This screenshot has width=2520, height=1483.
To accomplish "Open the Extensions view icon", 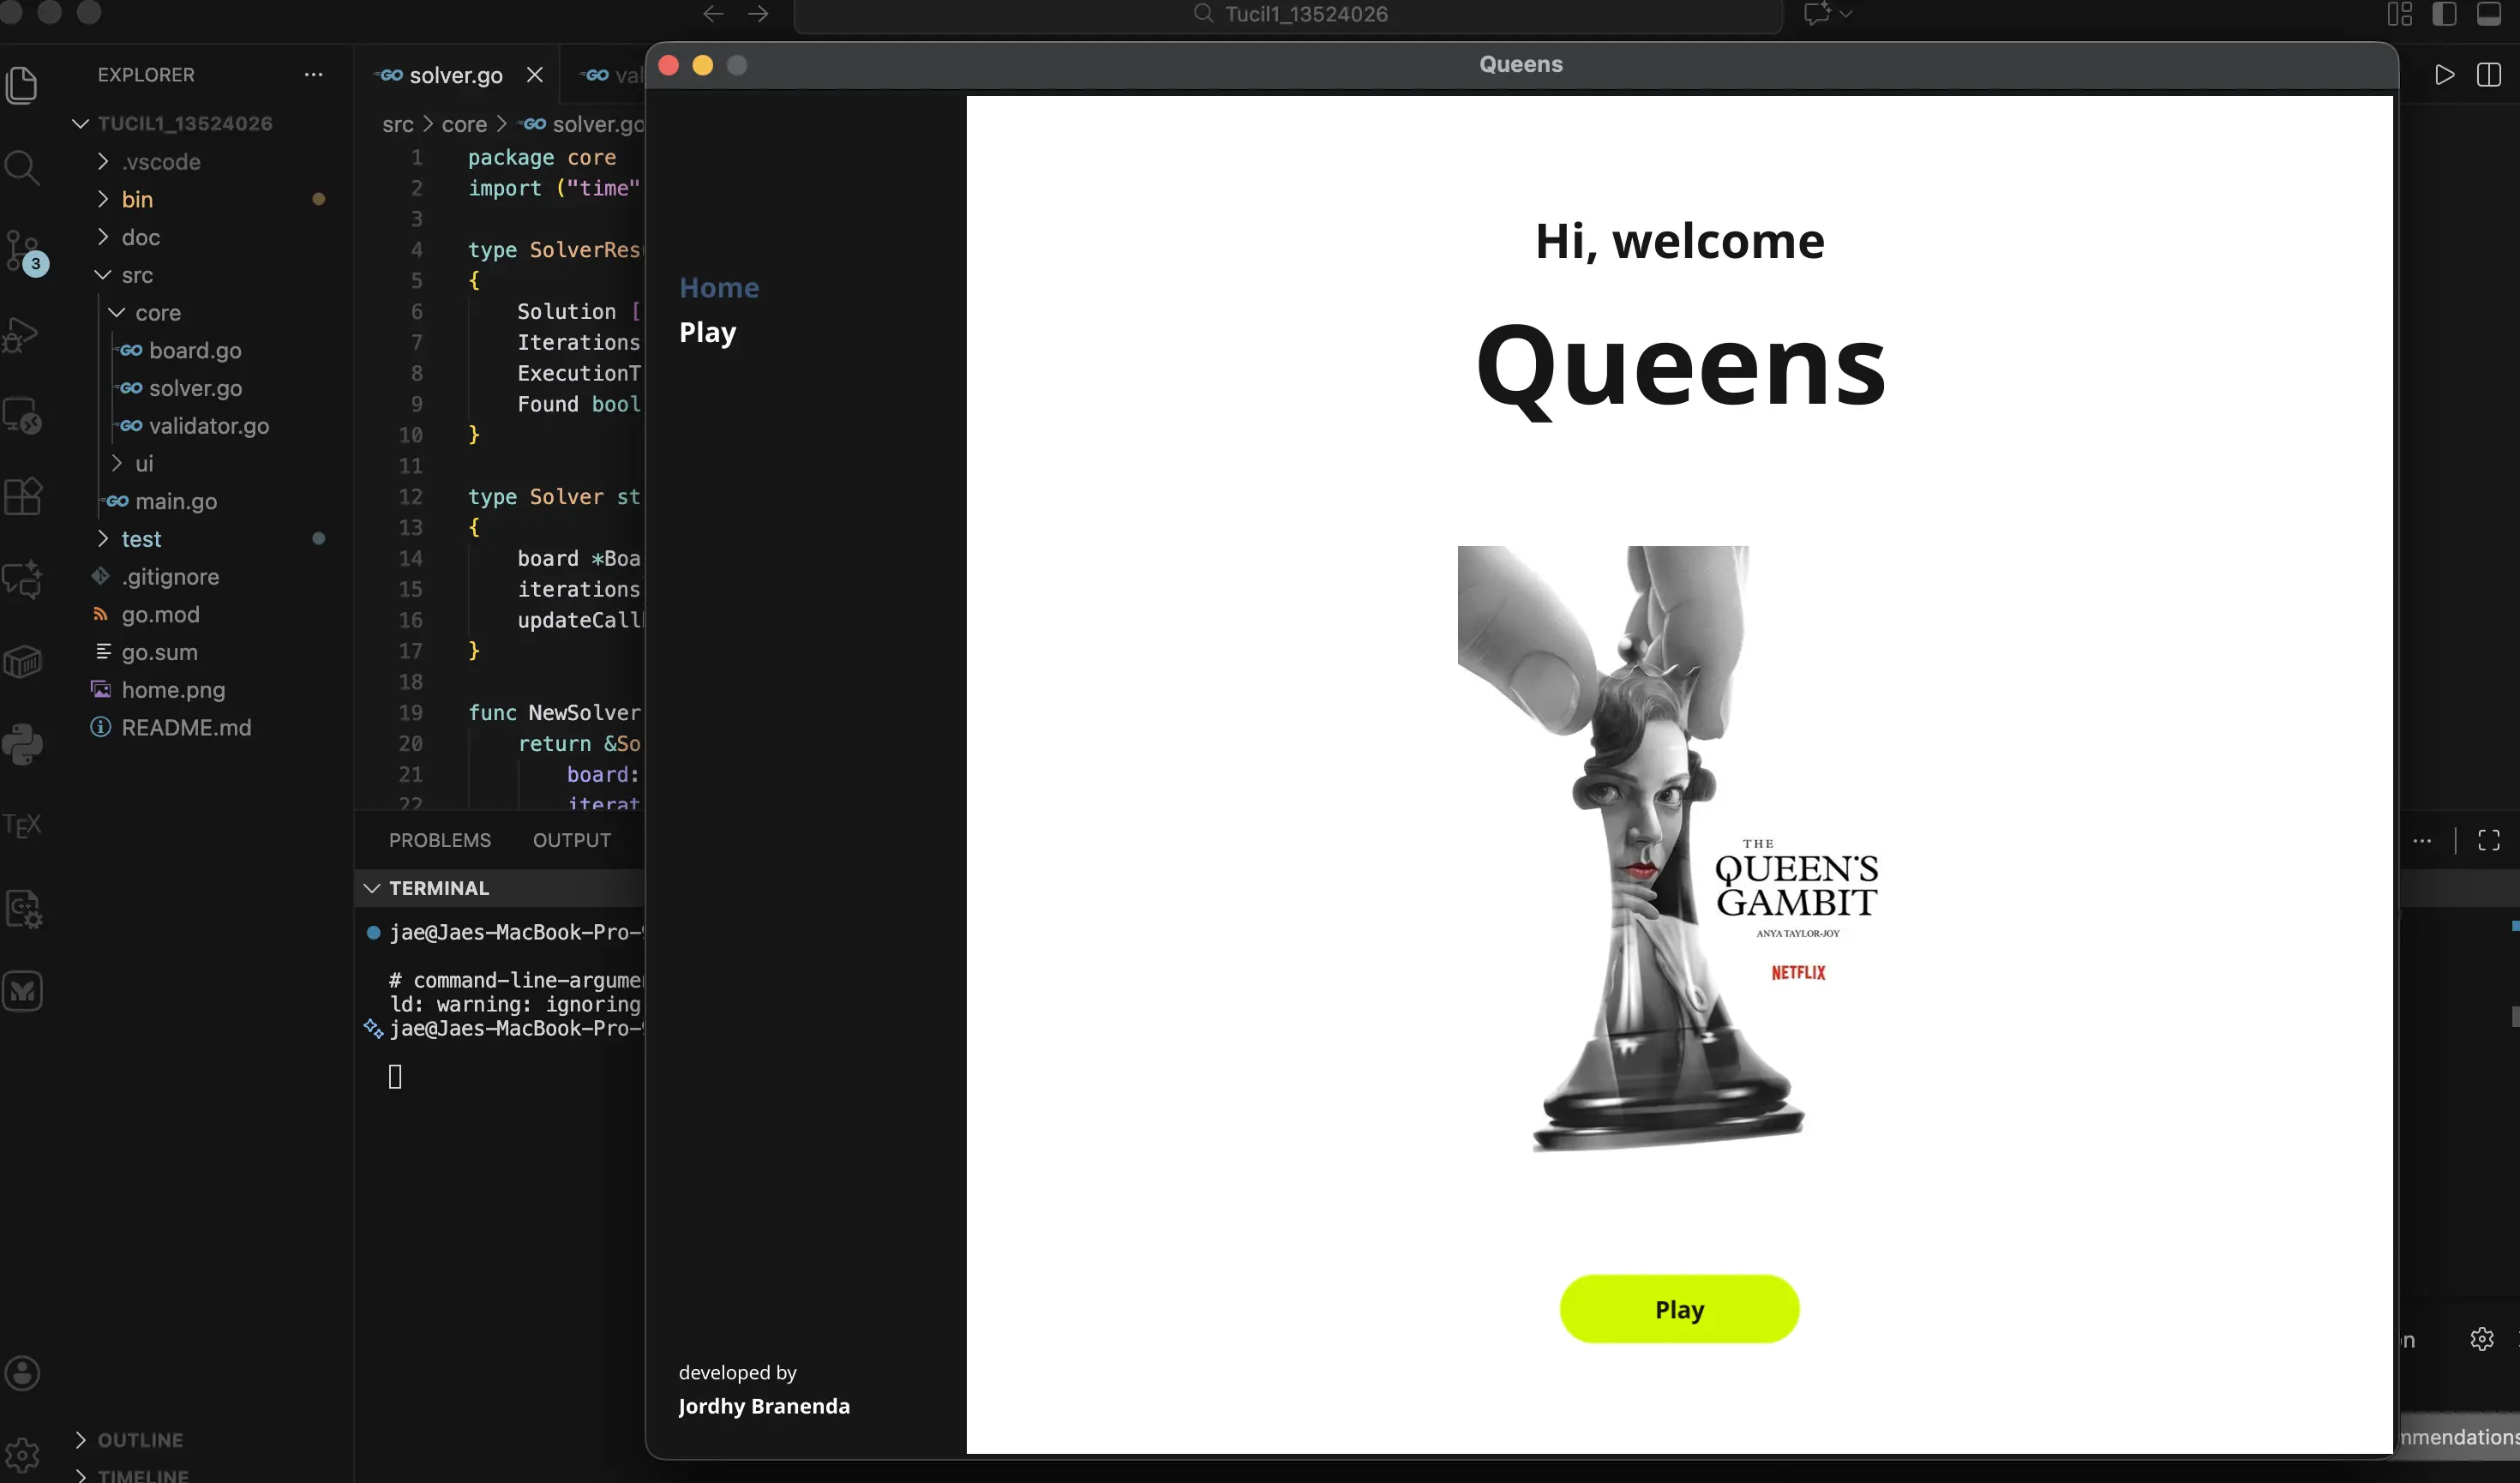I will [22, 495].
